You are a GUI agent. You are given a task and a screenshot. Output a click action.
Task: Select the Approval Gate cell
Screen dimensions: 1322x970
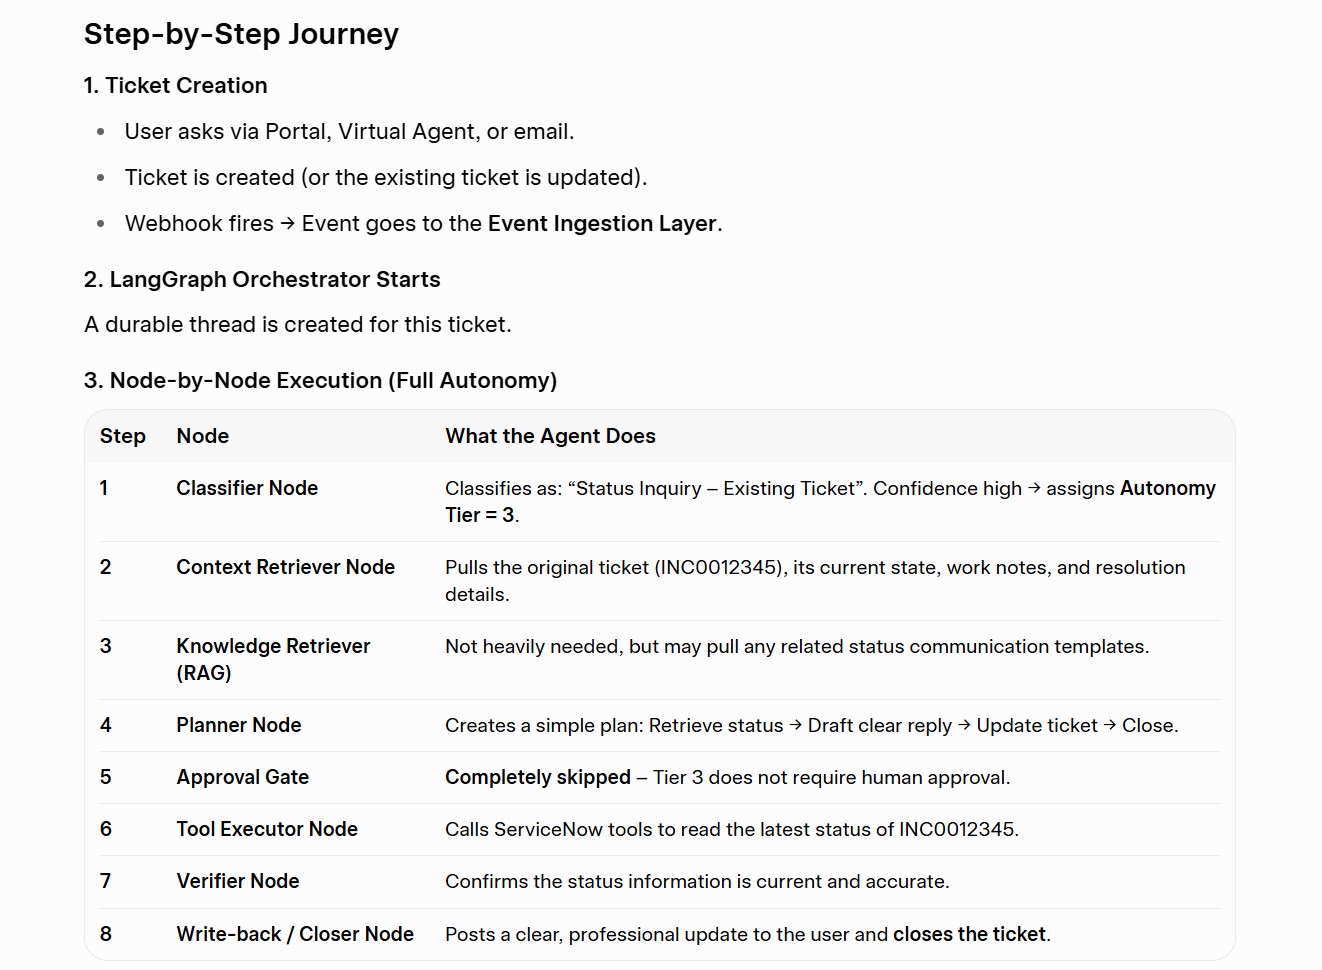click(243, 777)
